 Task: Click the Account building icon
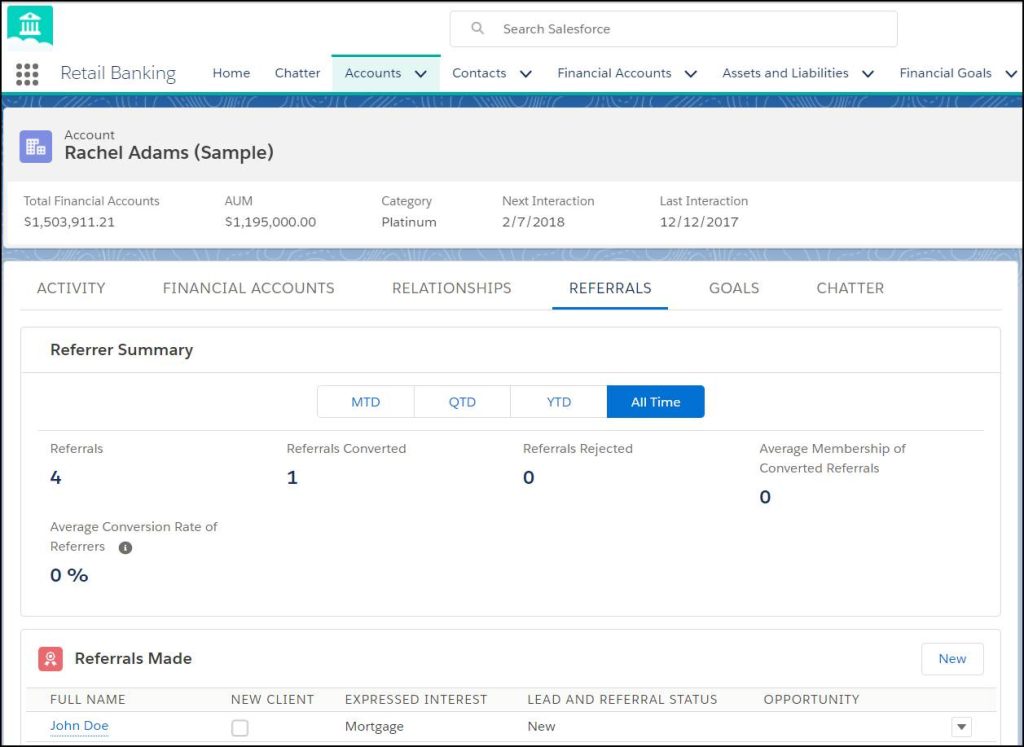coord(36,145)
